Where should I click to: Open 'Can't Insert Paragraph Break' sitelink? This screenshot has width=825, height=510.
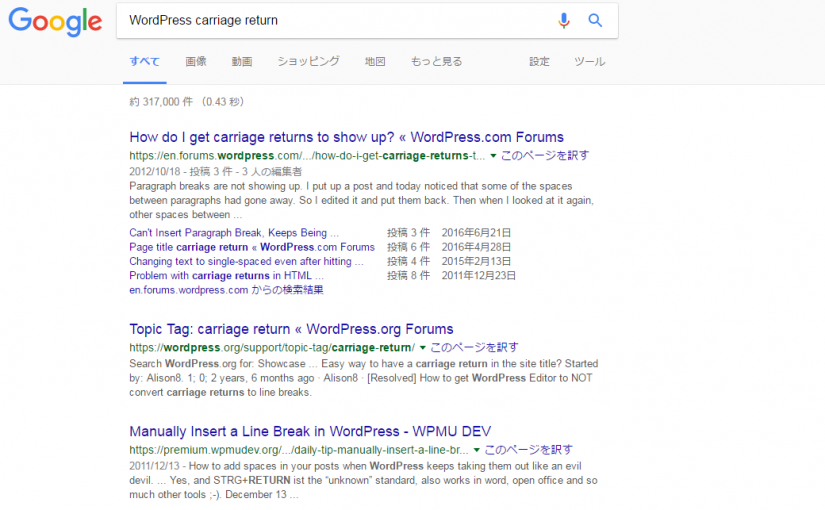pos(234,233)
